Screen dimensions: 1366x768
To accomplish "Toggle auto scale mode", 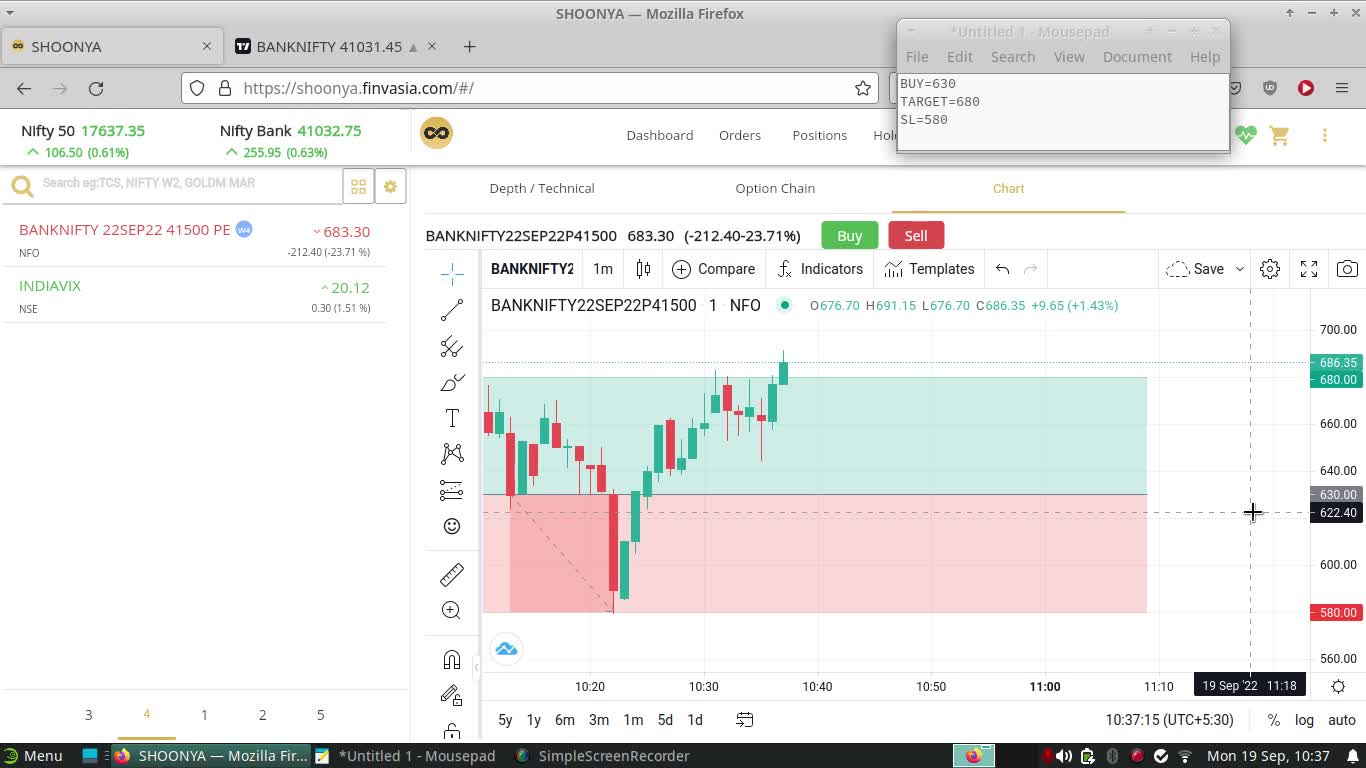I will [x=1342, y=720].
